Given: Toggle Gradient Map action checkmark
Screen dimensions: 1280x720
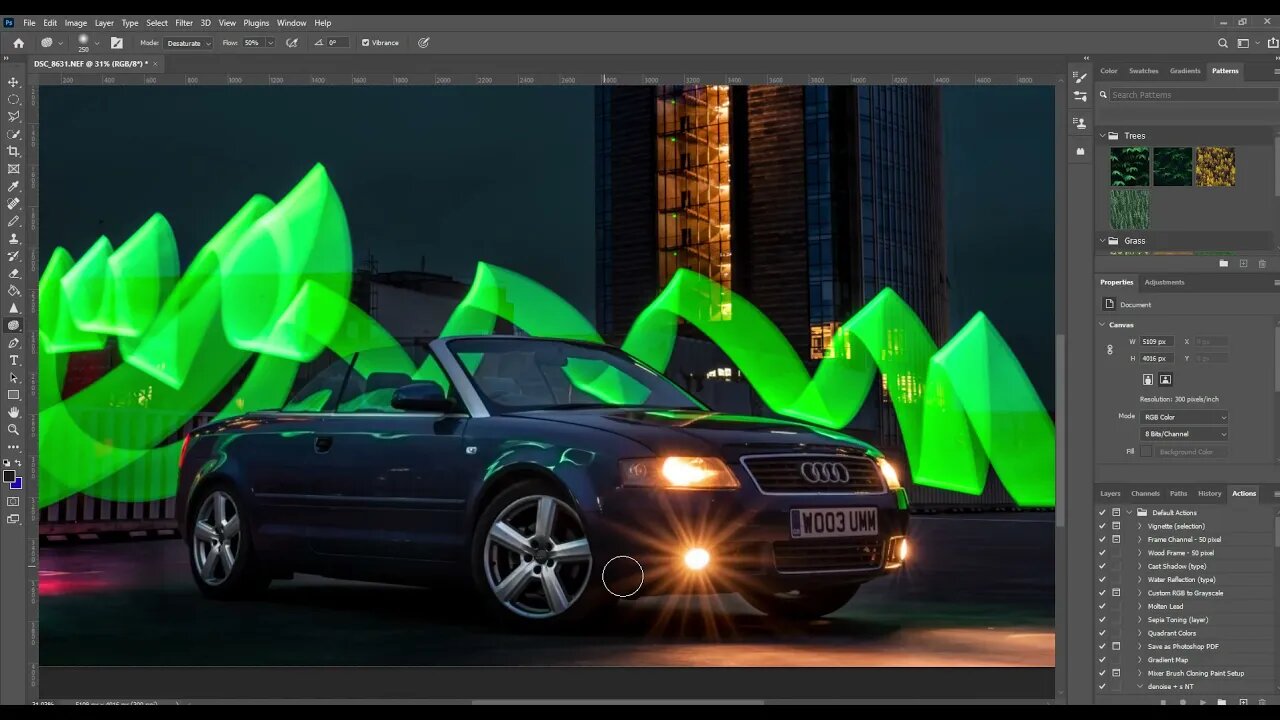Looking at the screenshot, I should point(1102,660).
